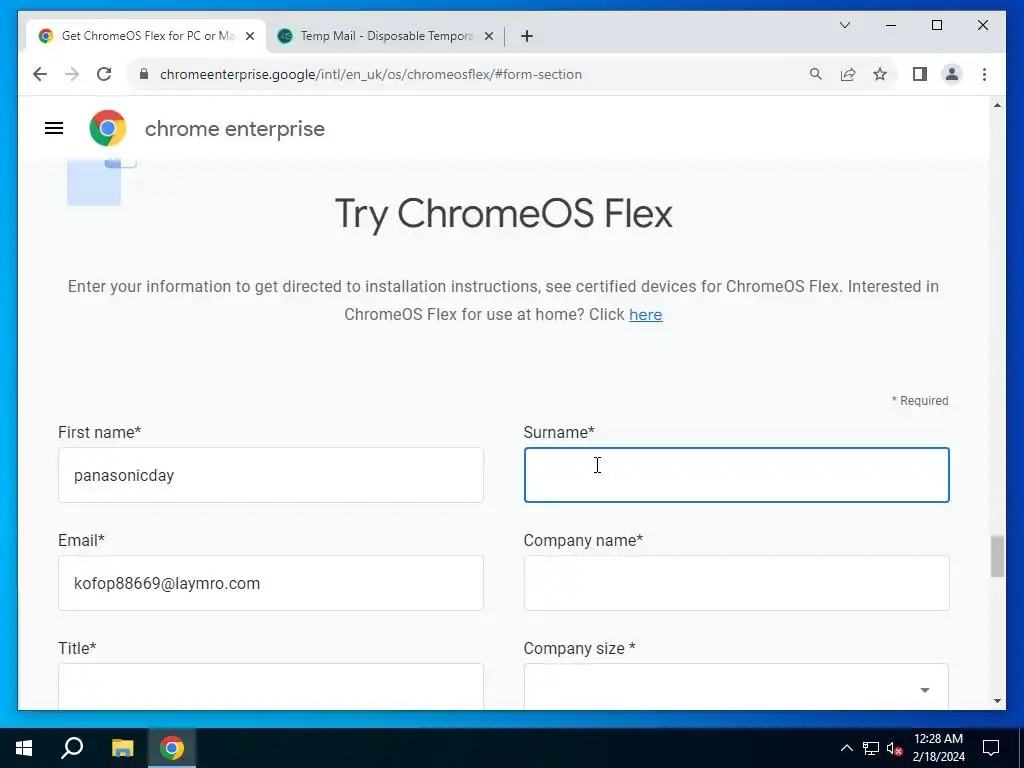Click the forward navigation arrow
The height and width of the screenshot is (768, 1024).
coord(72,74)
